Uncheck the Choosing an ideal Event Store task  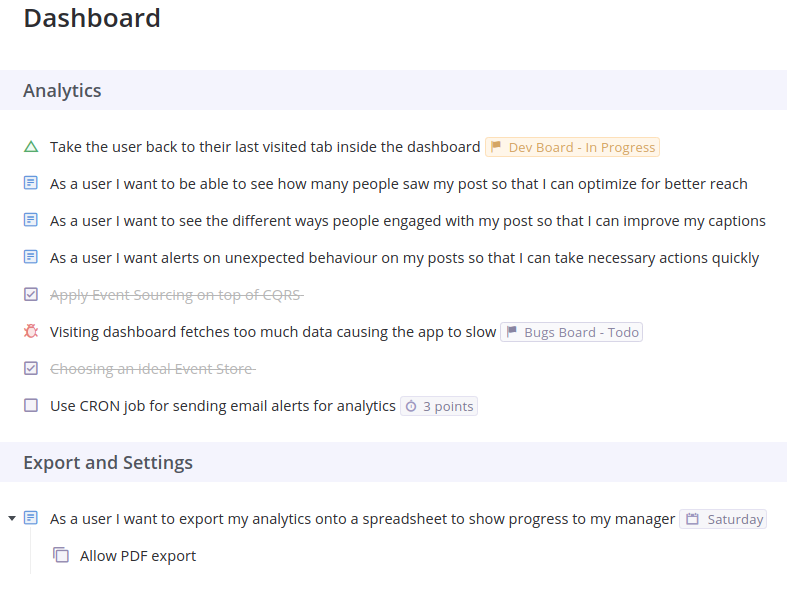pos(31,369)
